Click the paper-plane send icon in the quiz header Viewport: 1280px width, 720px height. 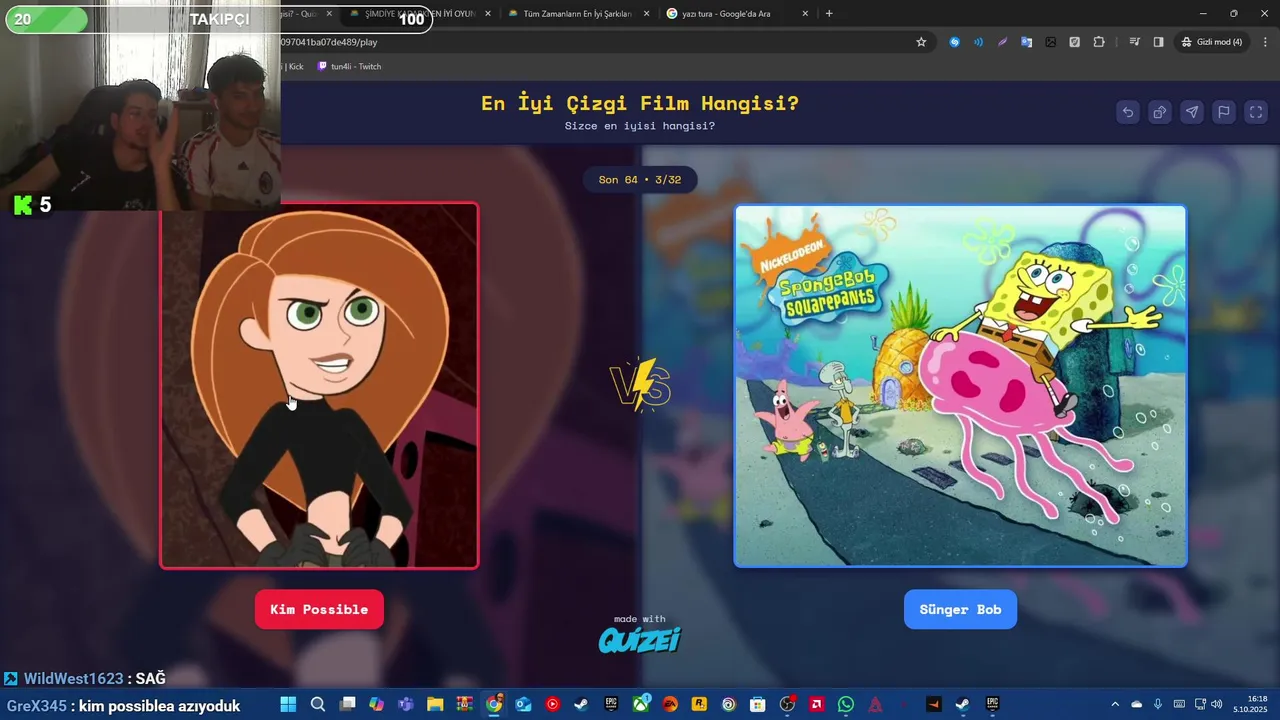click(1192, 112)
